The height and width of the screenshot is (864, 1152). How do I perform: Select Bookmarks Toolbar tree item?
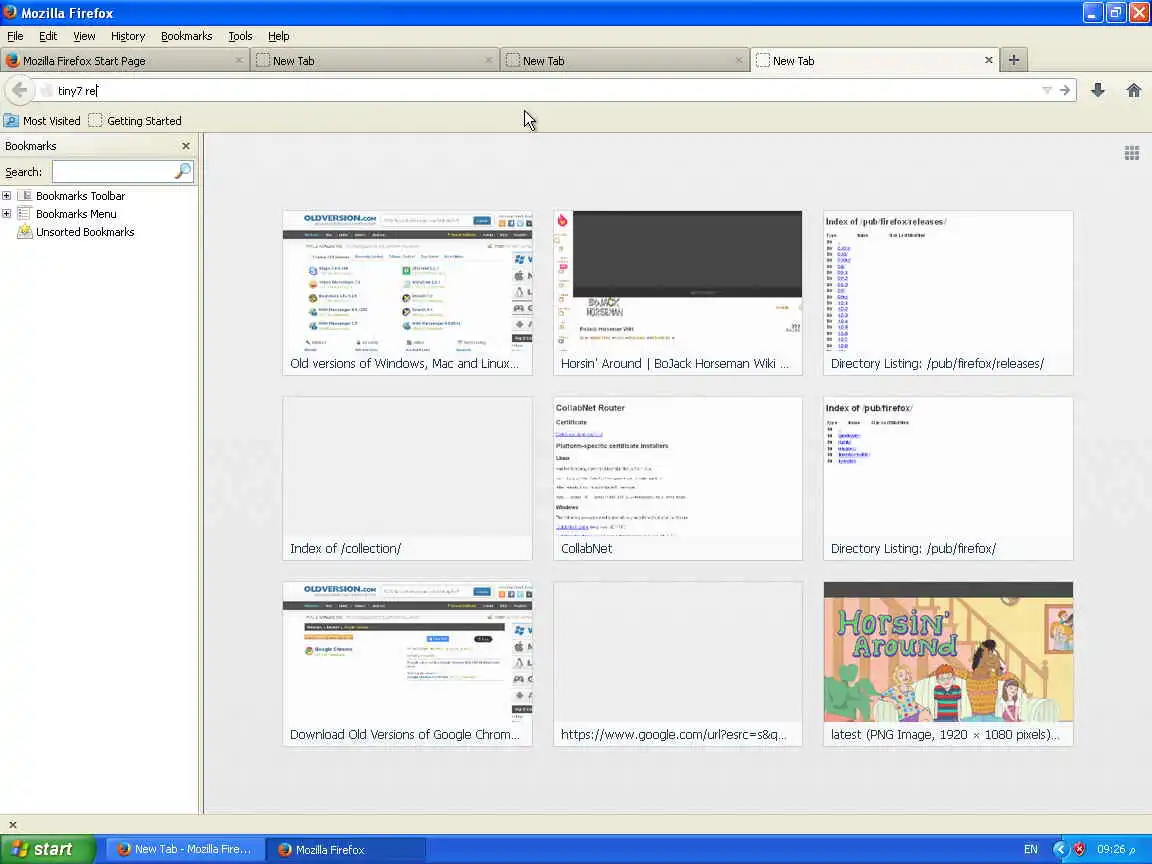pos(71,195)
